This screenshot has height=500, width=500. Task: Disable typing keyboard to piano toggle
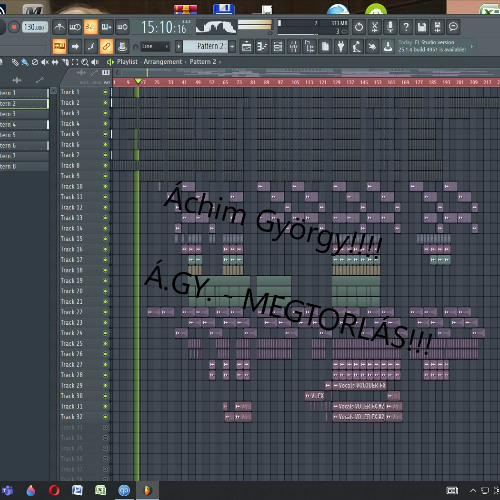(x=59, y=46)
